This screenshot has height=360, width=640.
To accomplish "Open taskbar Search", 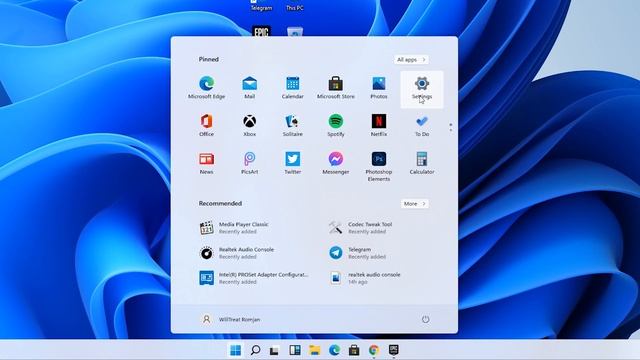I will 256,350.
